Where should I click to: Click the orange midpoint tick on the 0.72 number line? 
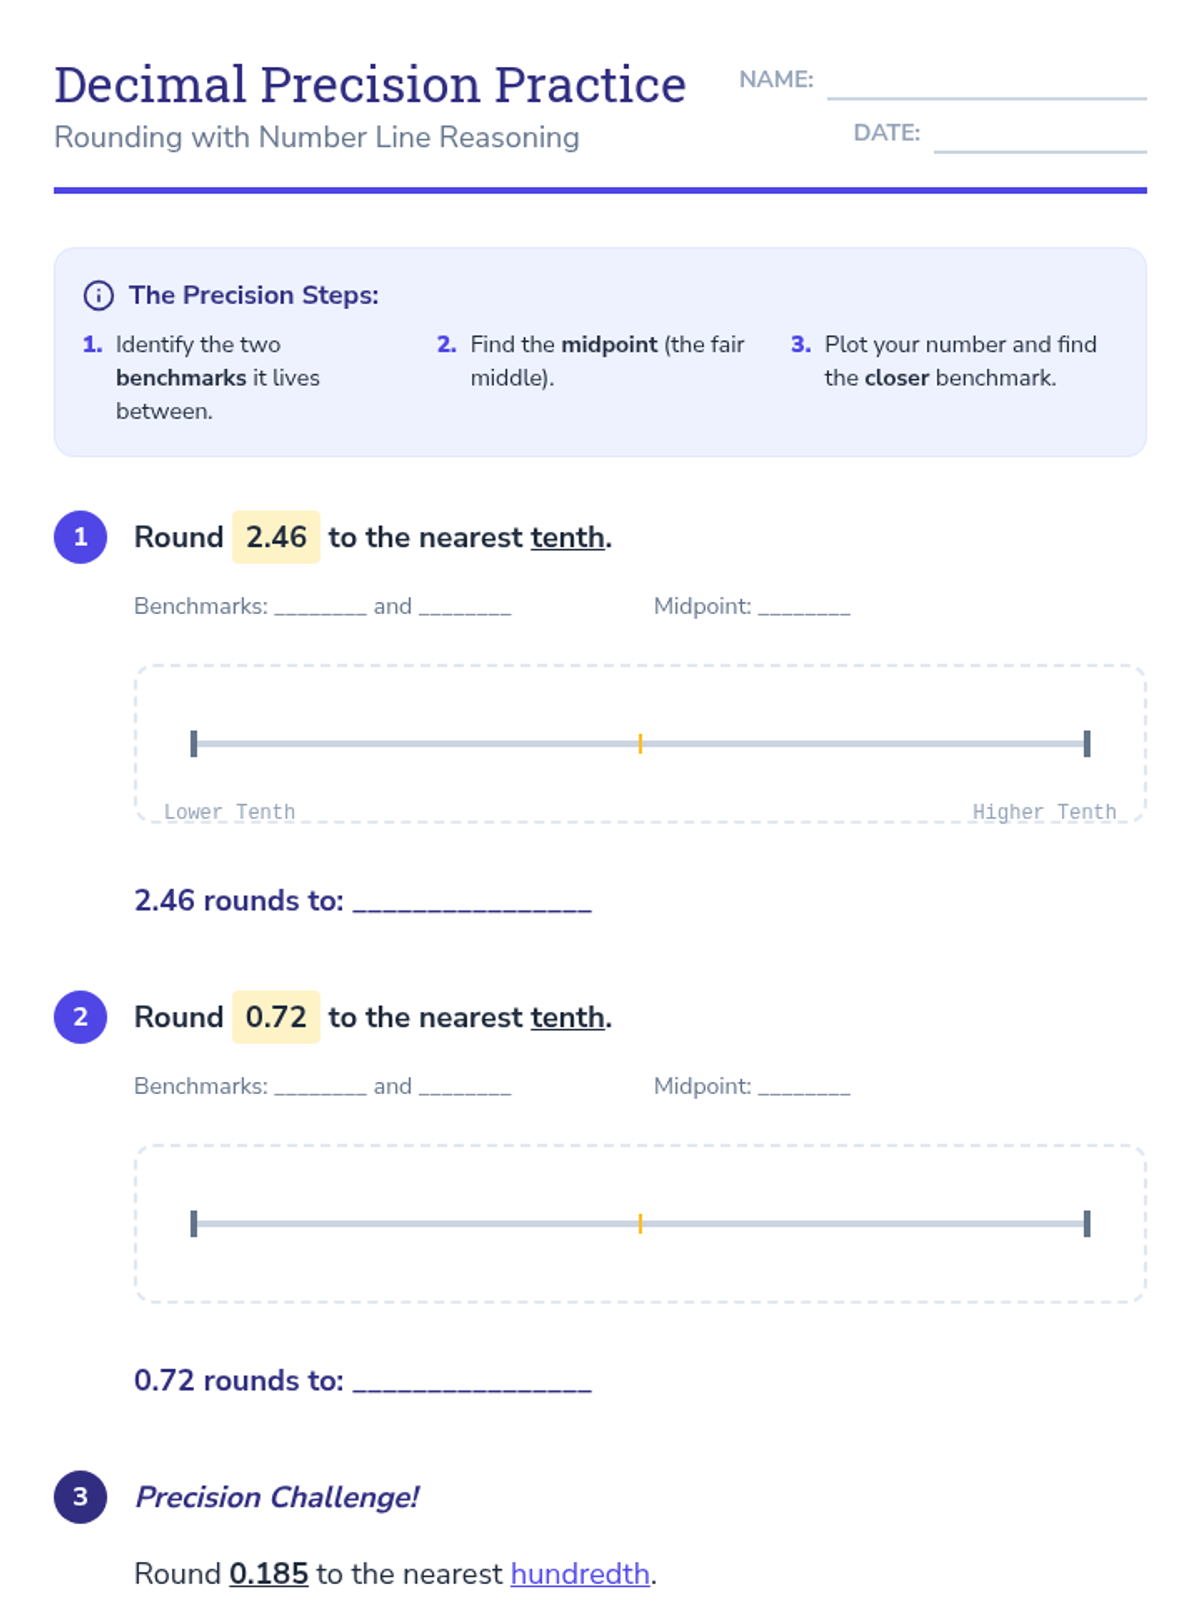[640, 1223]
